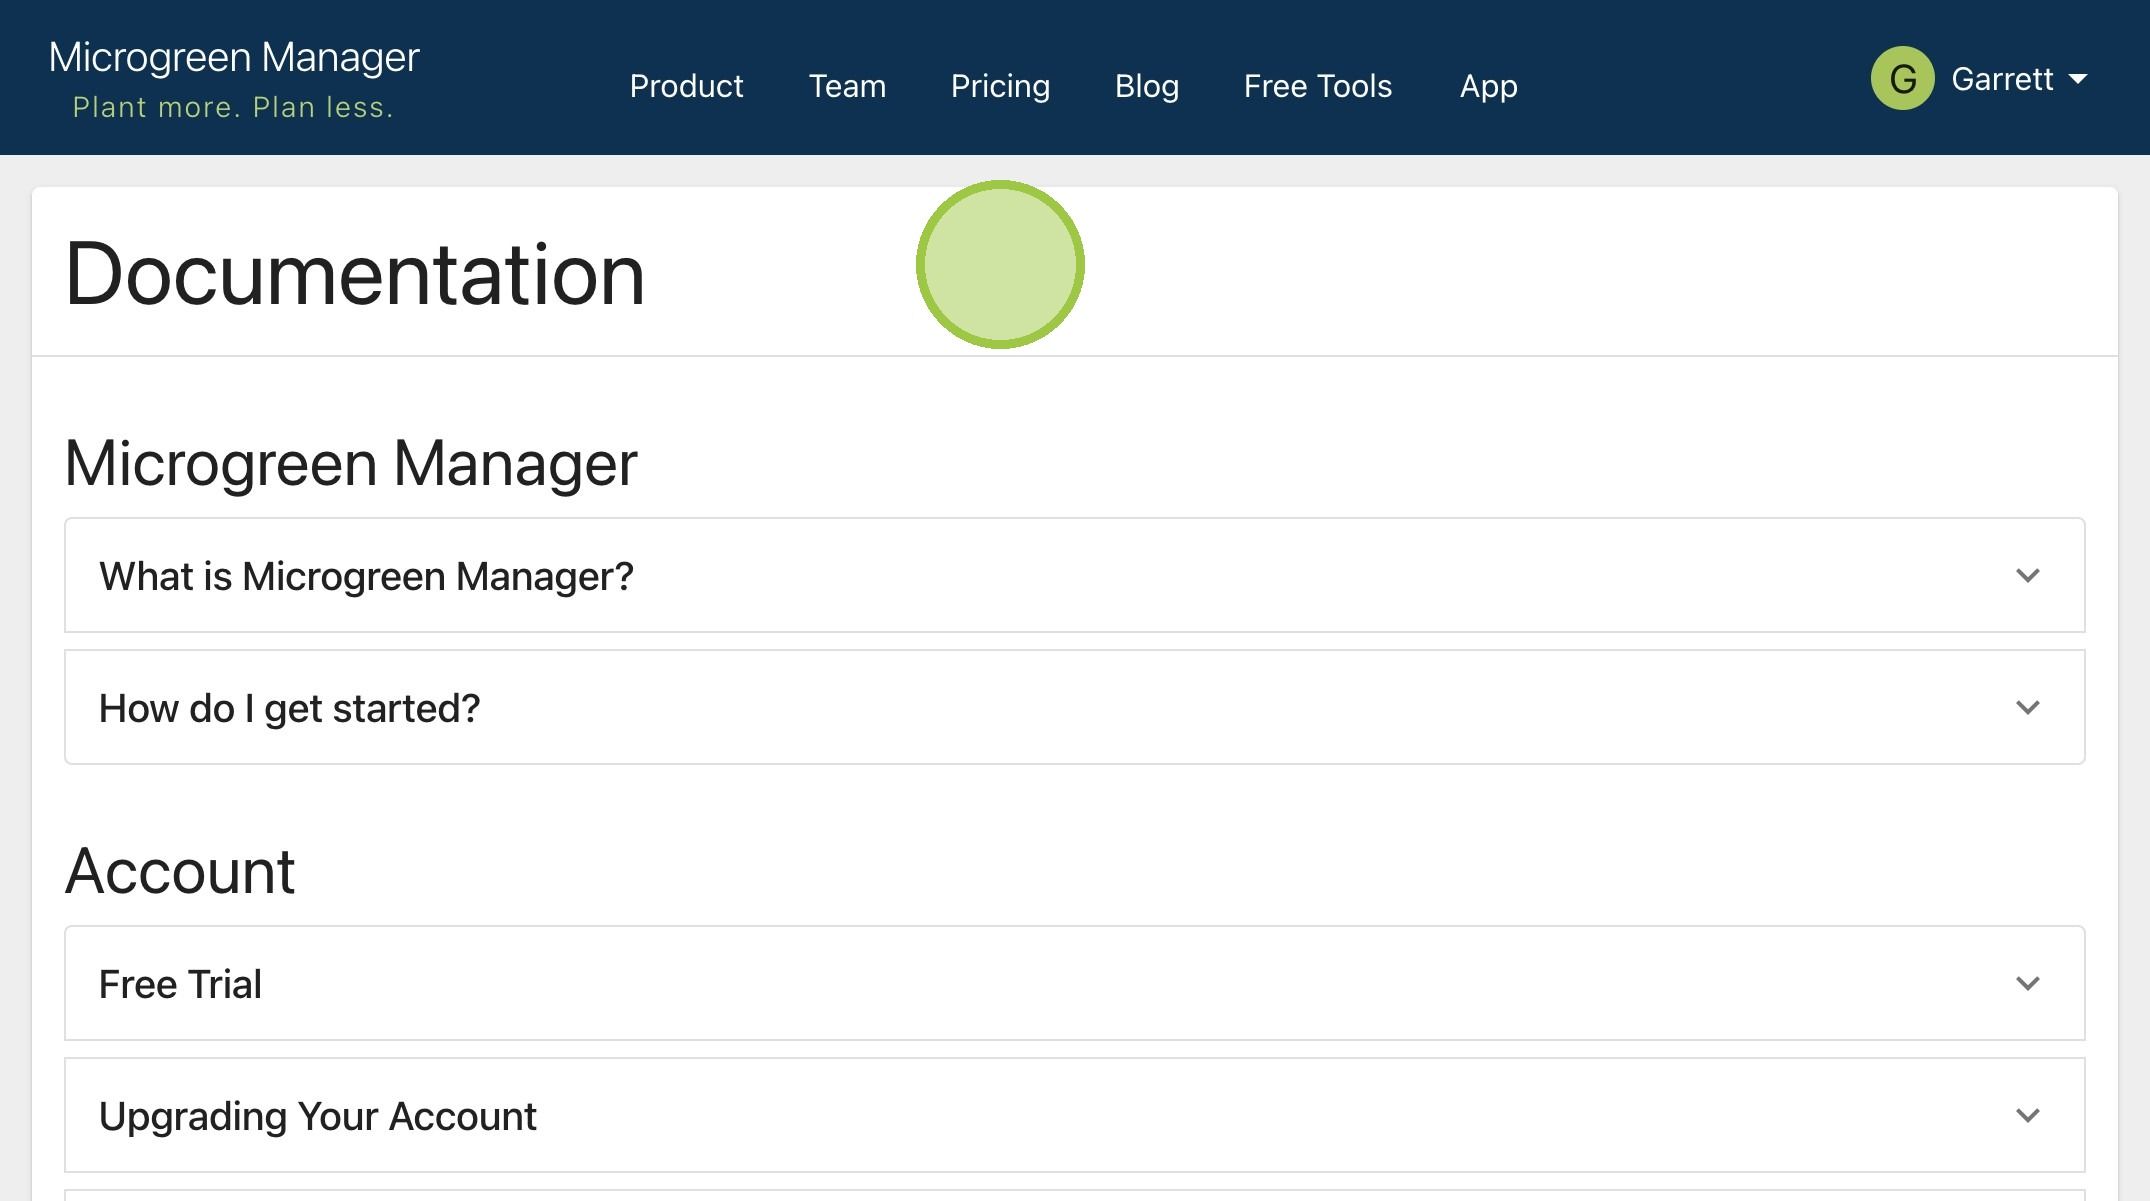Click the Documentation page heading
The width and height of the screenshot is (2150, 1201).
point(355,274)
